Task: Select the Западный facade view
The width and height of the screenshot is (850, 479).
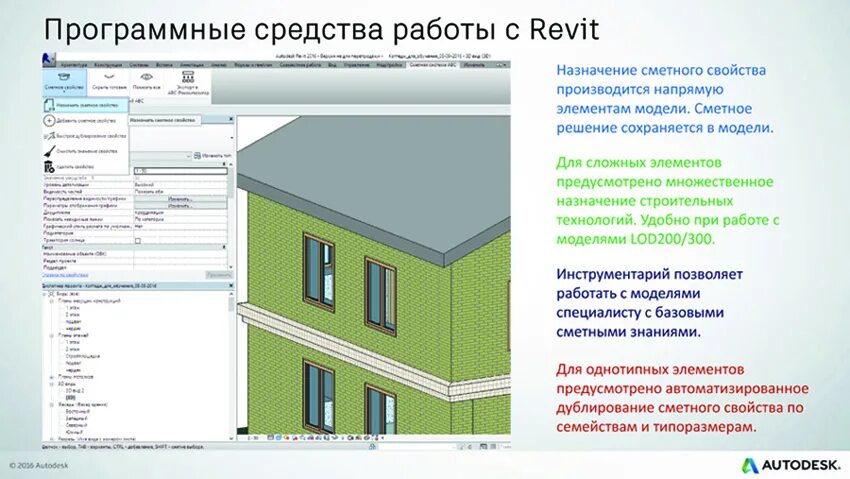Action: pyautogui.click(x=76, y=418)
